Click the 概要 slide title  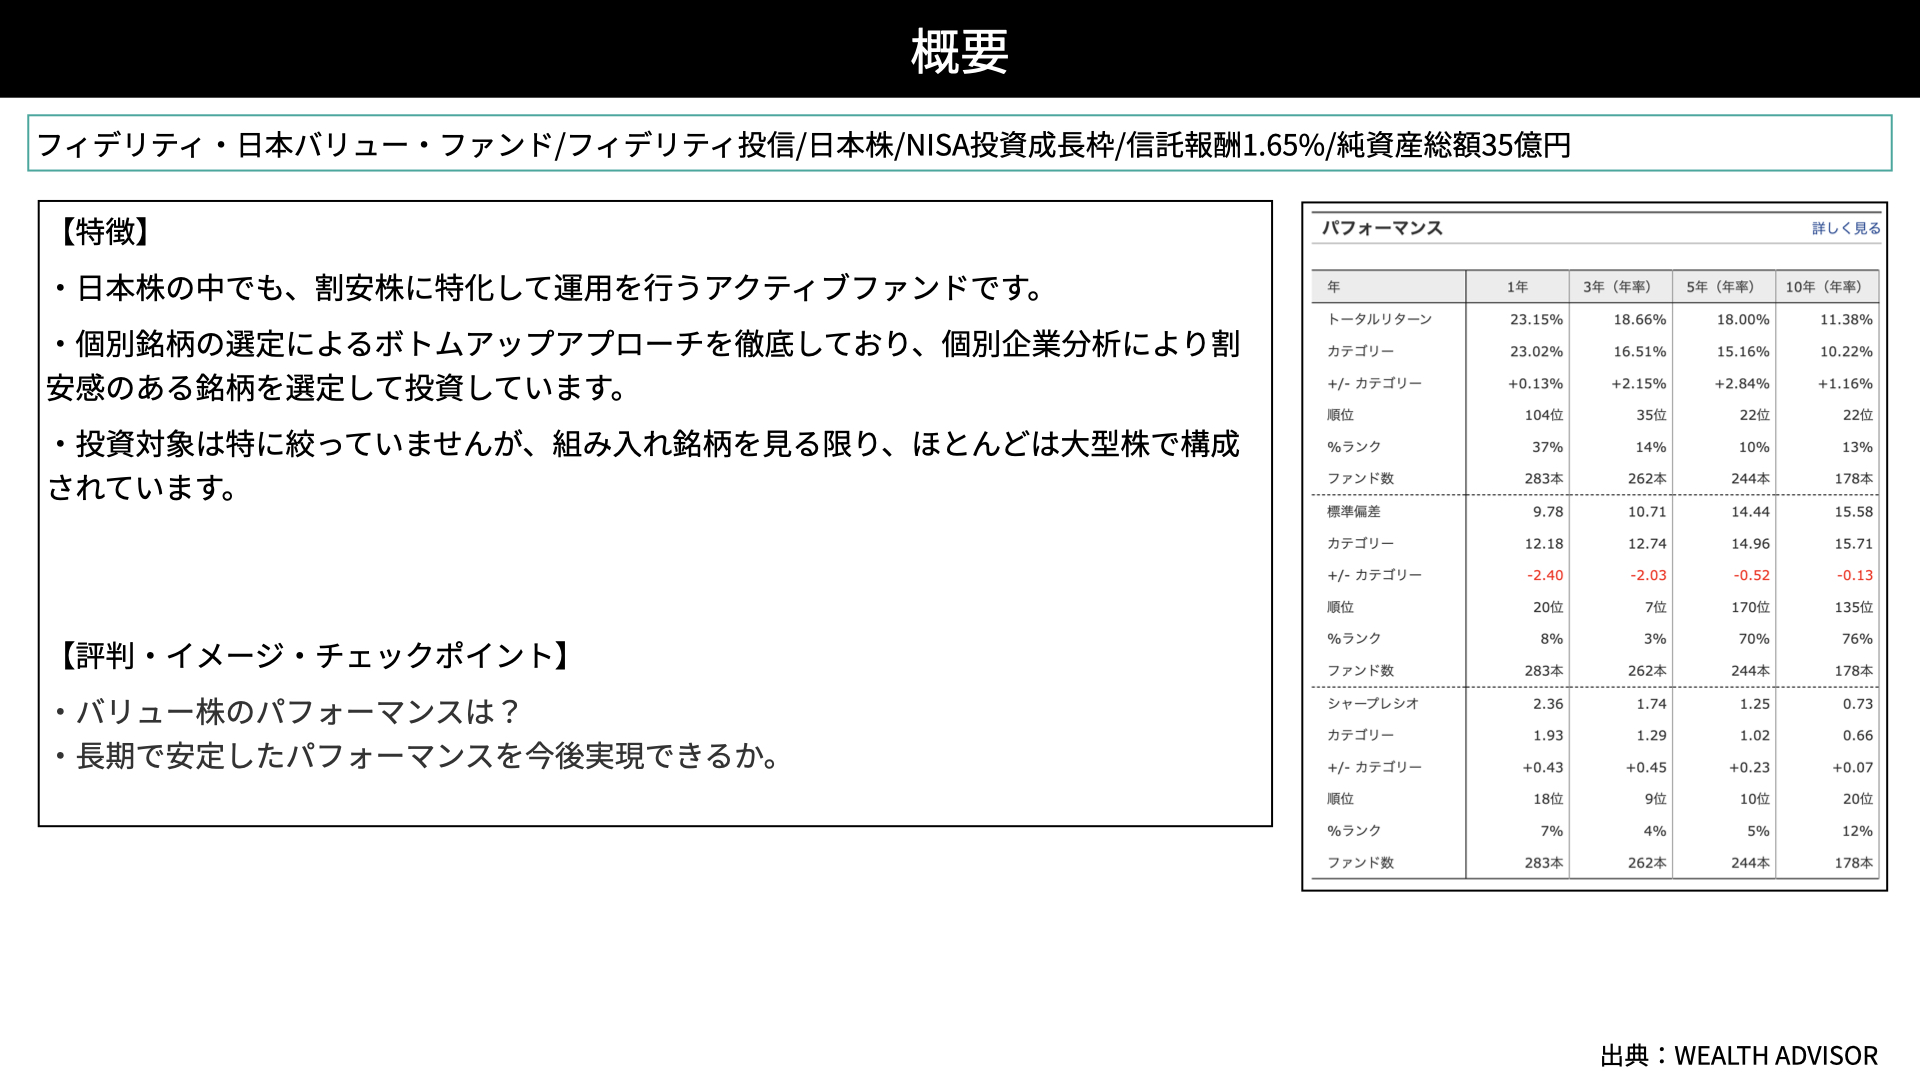pyautogui.click(x=959, y=51)
